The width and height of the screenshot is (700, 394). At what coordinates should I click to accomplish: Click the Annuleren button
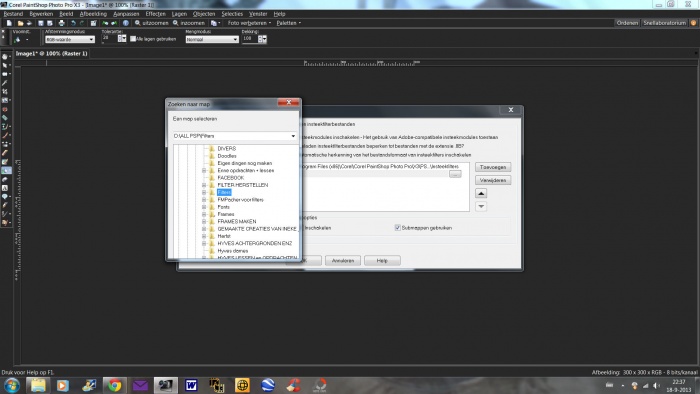coord(343,261)
